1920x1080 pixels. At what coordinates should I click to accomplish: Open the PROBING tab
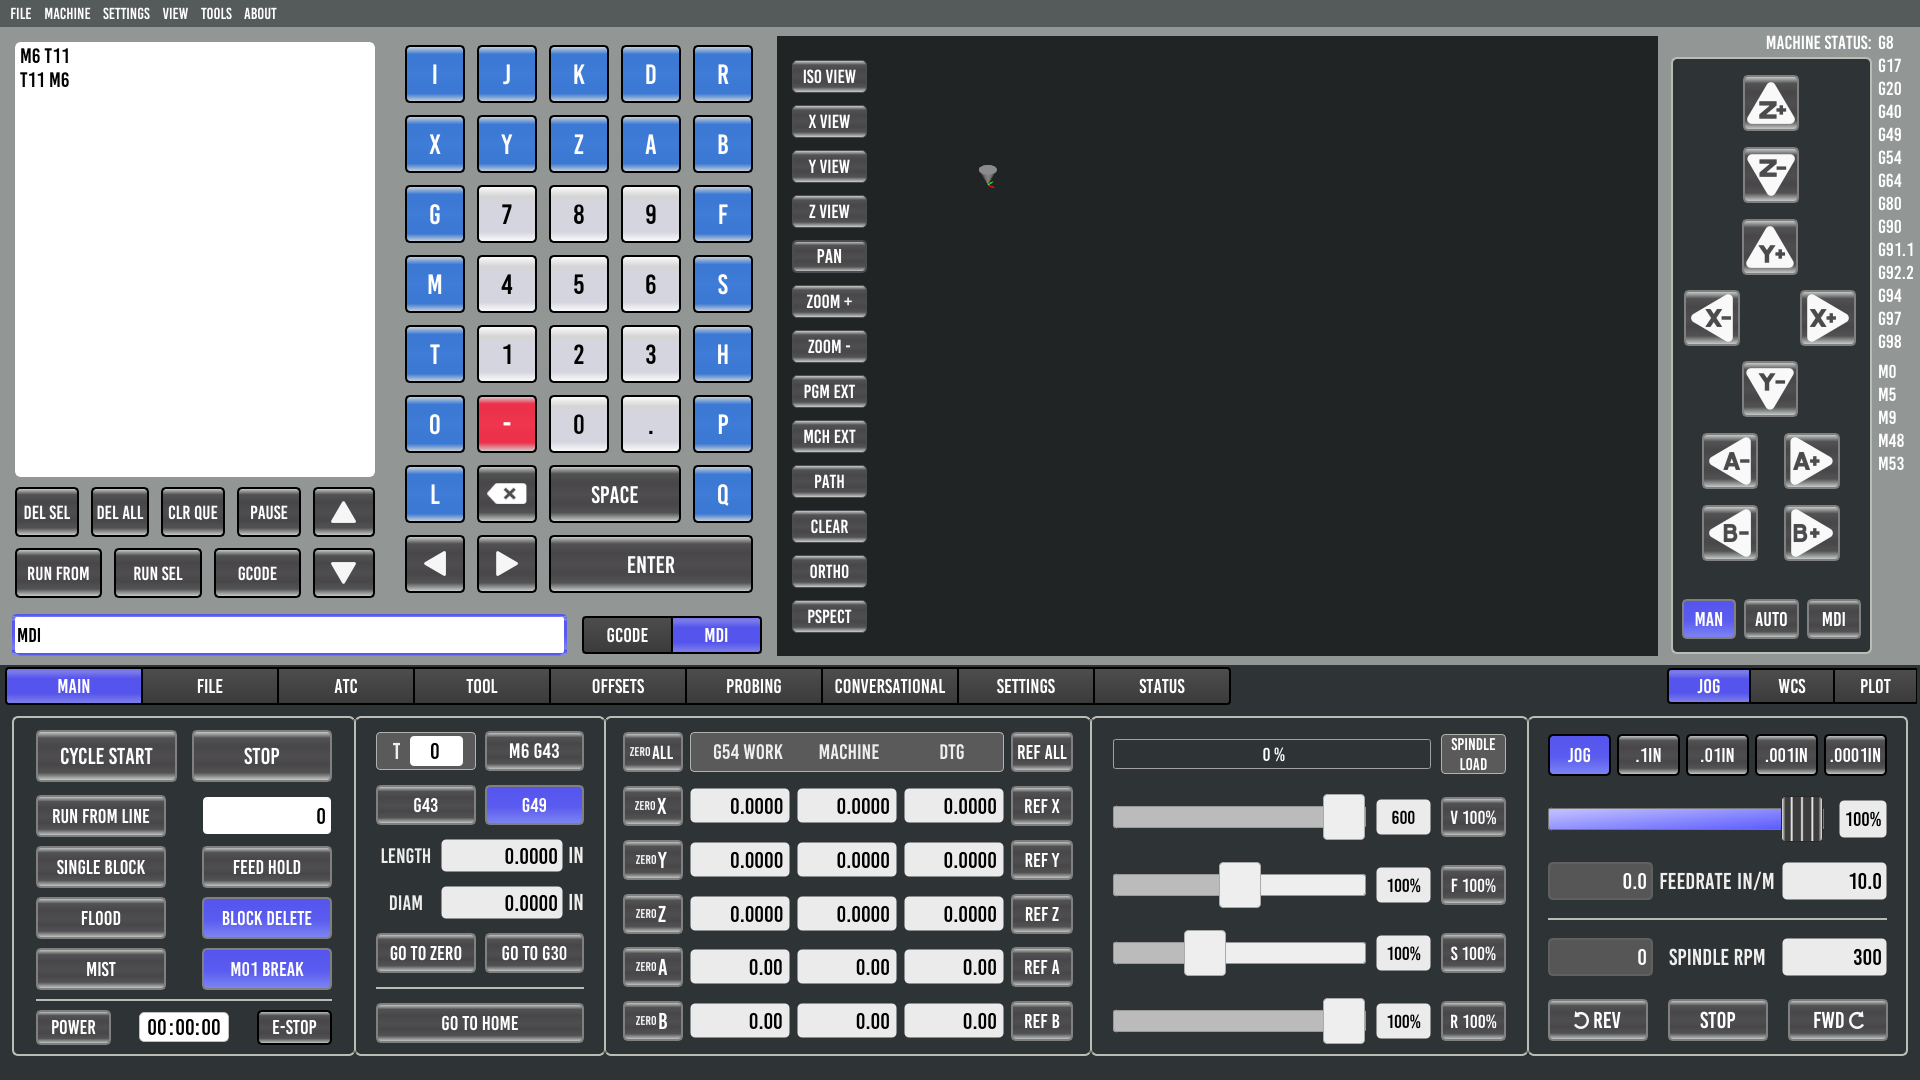[x=753, y=686]
